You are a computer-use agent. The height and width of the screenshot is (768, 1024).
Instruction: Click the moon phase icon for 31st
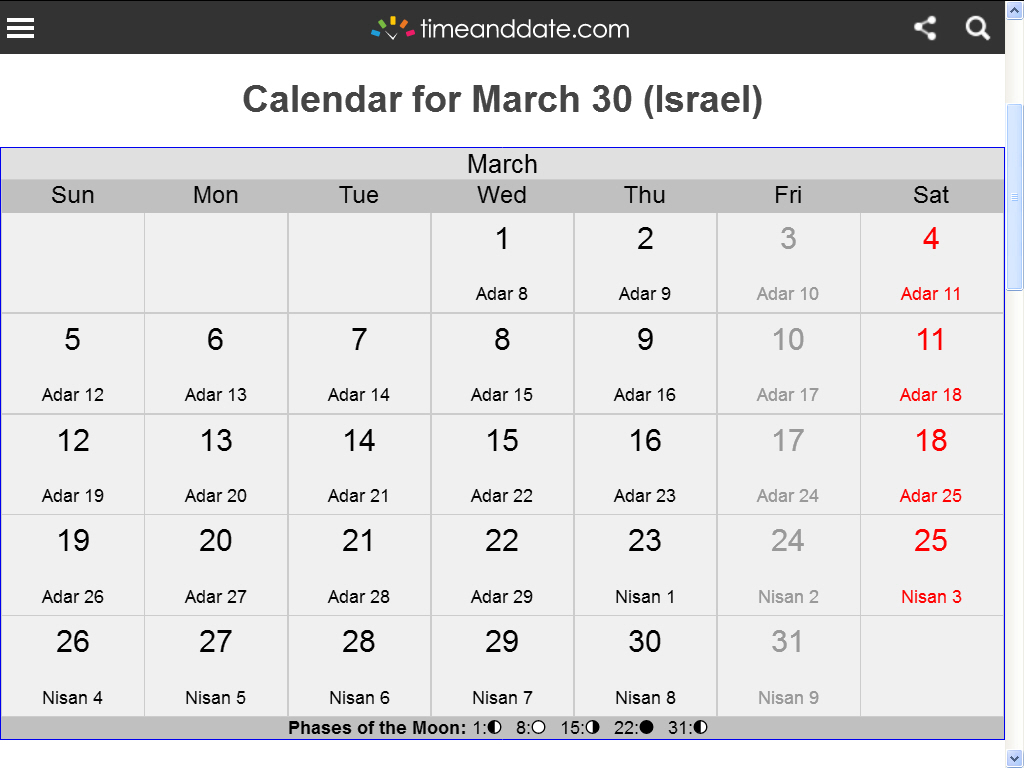tap(701, 727)
